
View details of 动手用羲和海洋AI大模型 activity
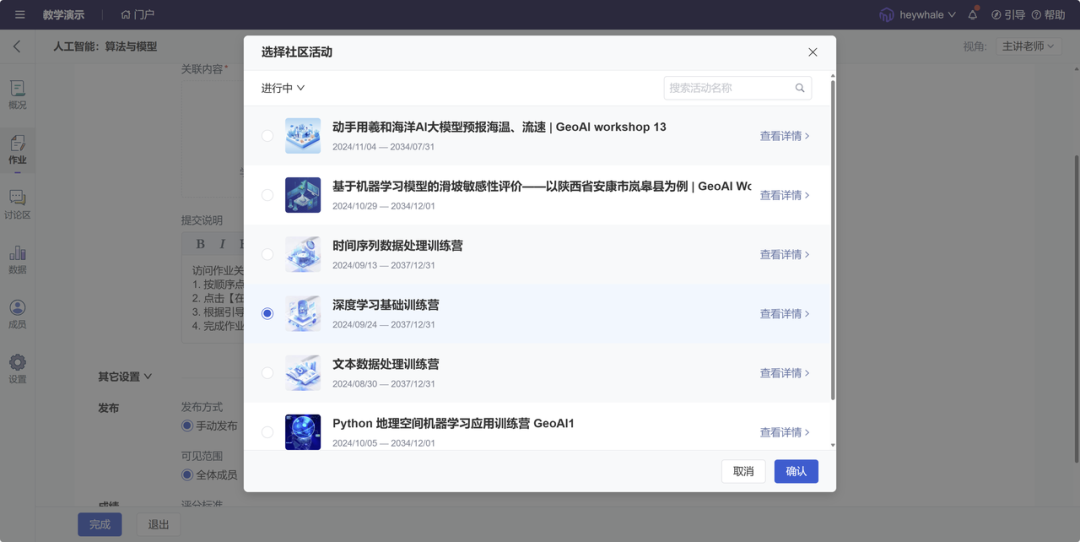[785, 136]
